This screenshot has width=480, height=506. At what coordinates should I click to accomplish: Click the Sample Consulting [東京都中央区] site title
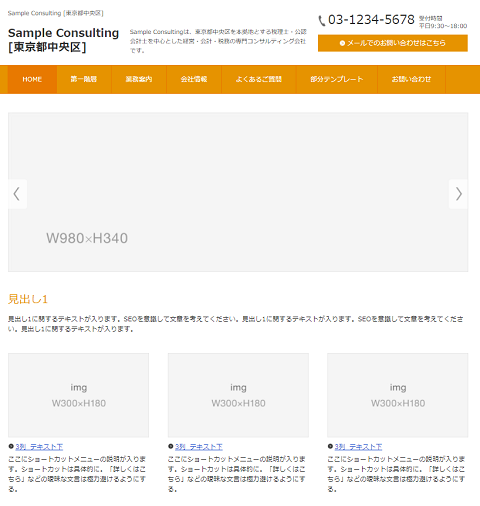(x=63, y=40)
